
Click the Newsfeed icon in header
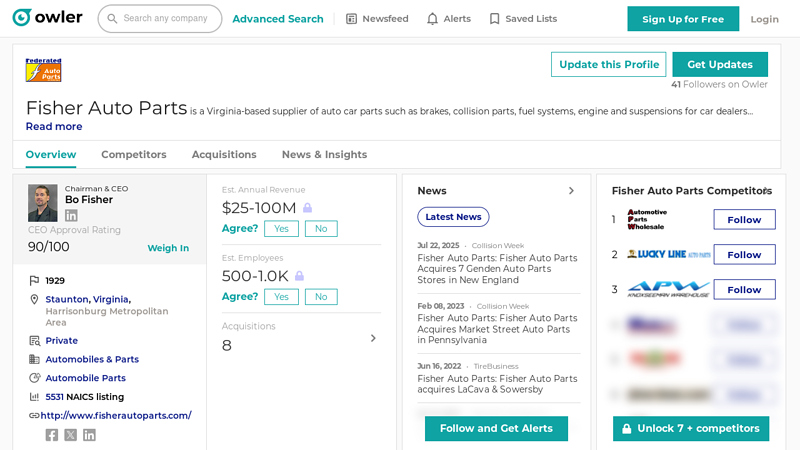351,19
